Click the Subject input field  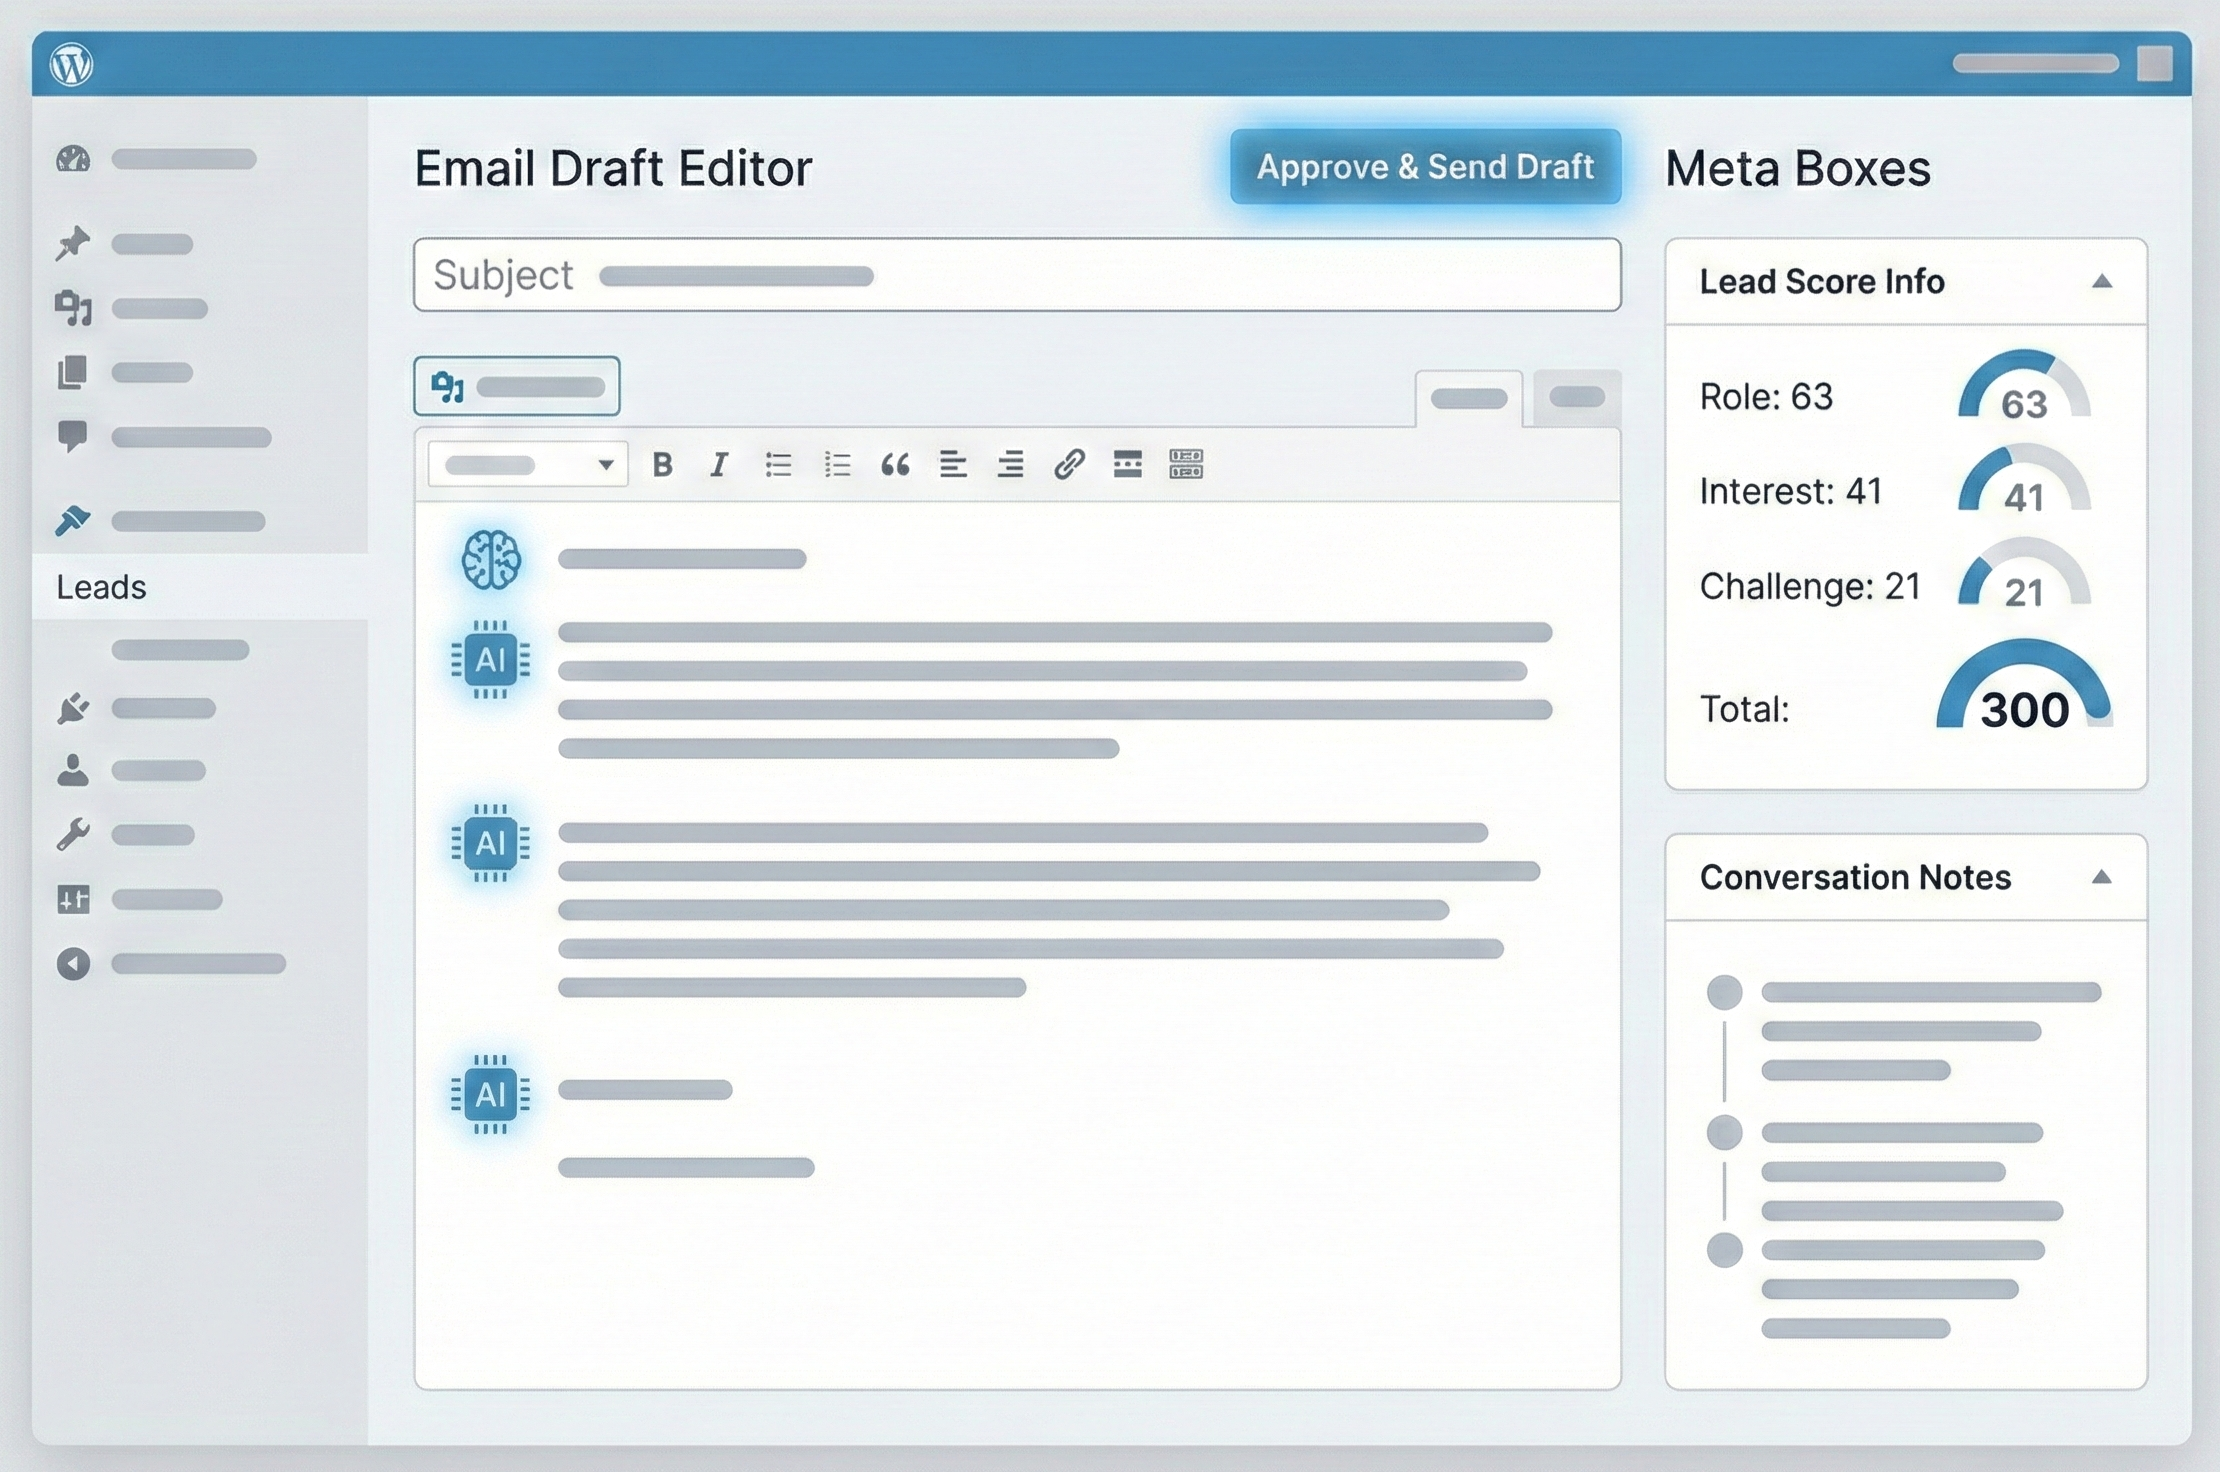click(1017, 275)
